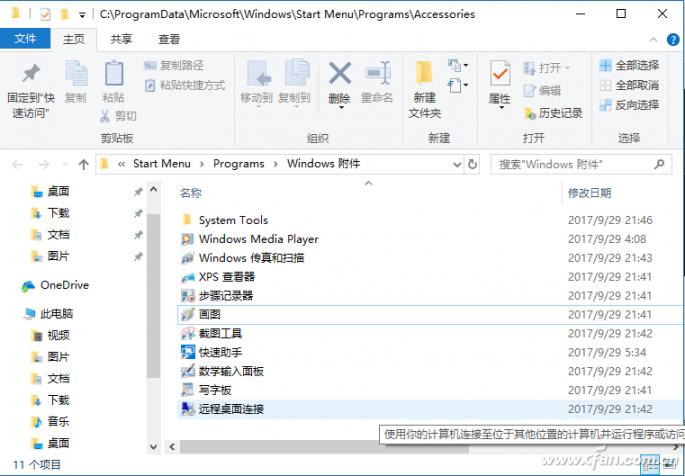Click the Copy icon in the ribbon

point(76,72)
